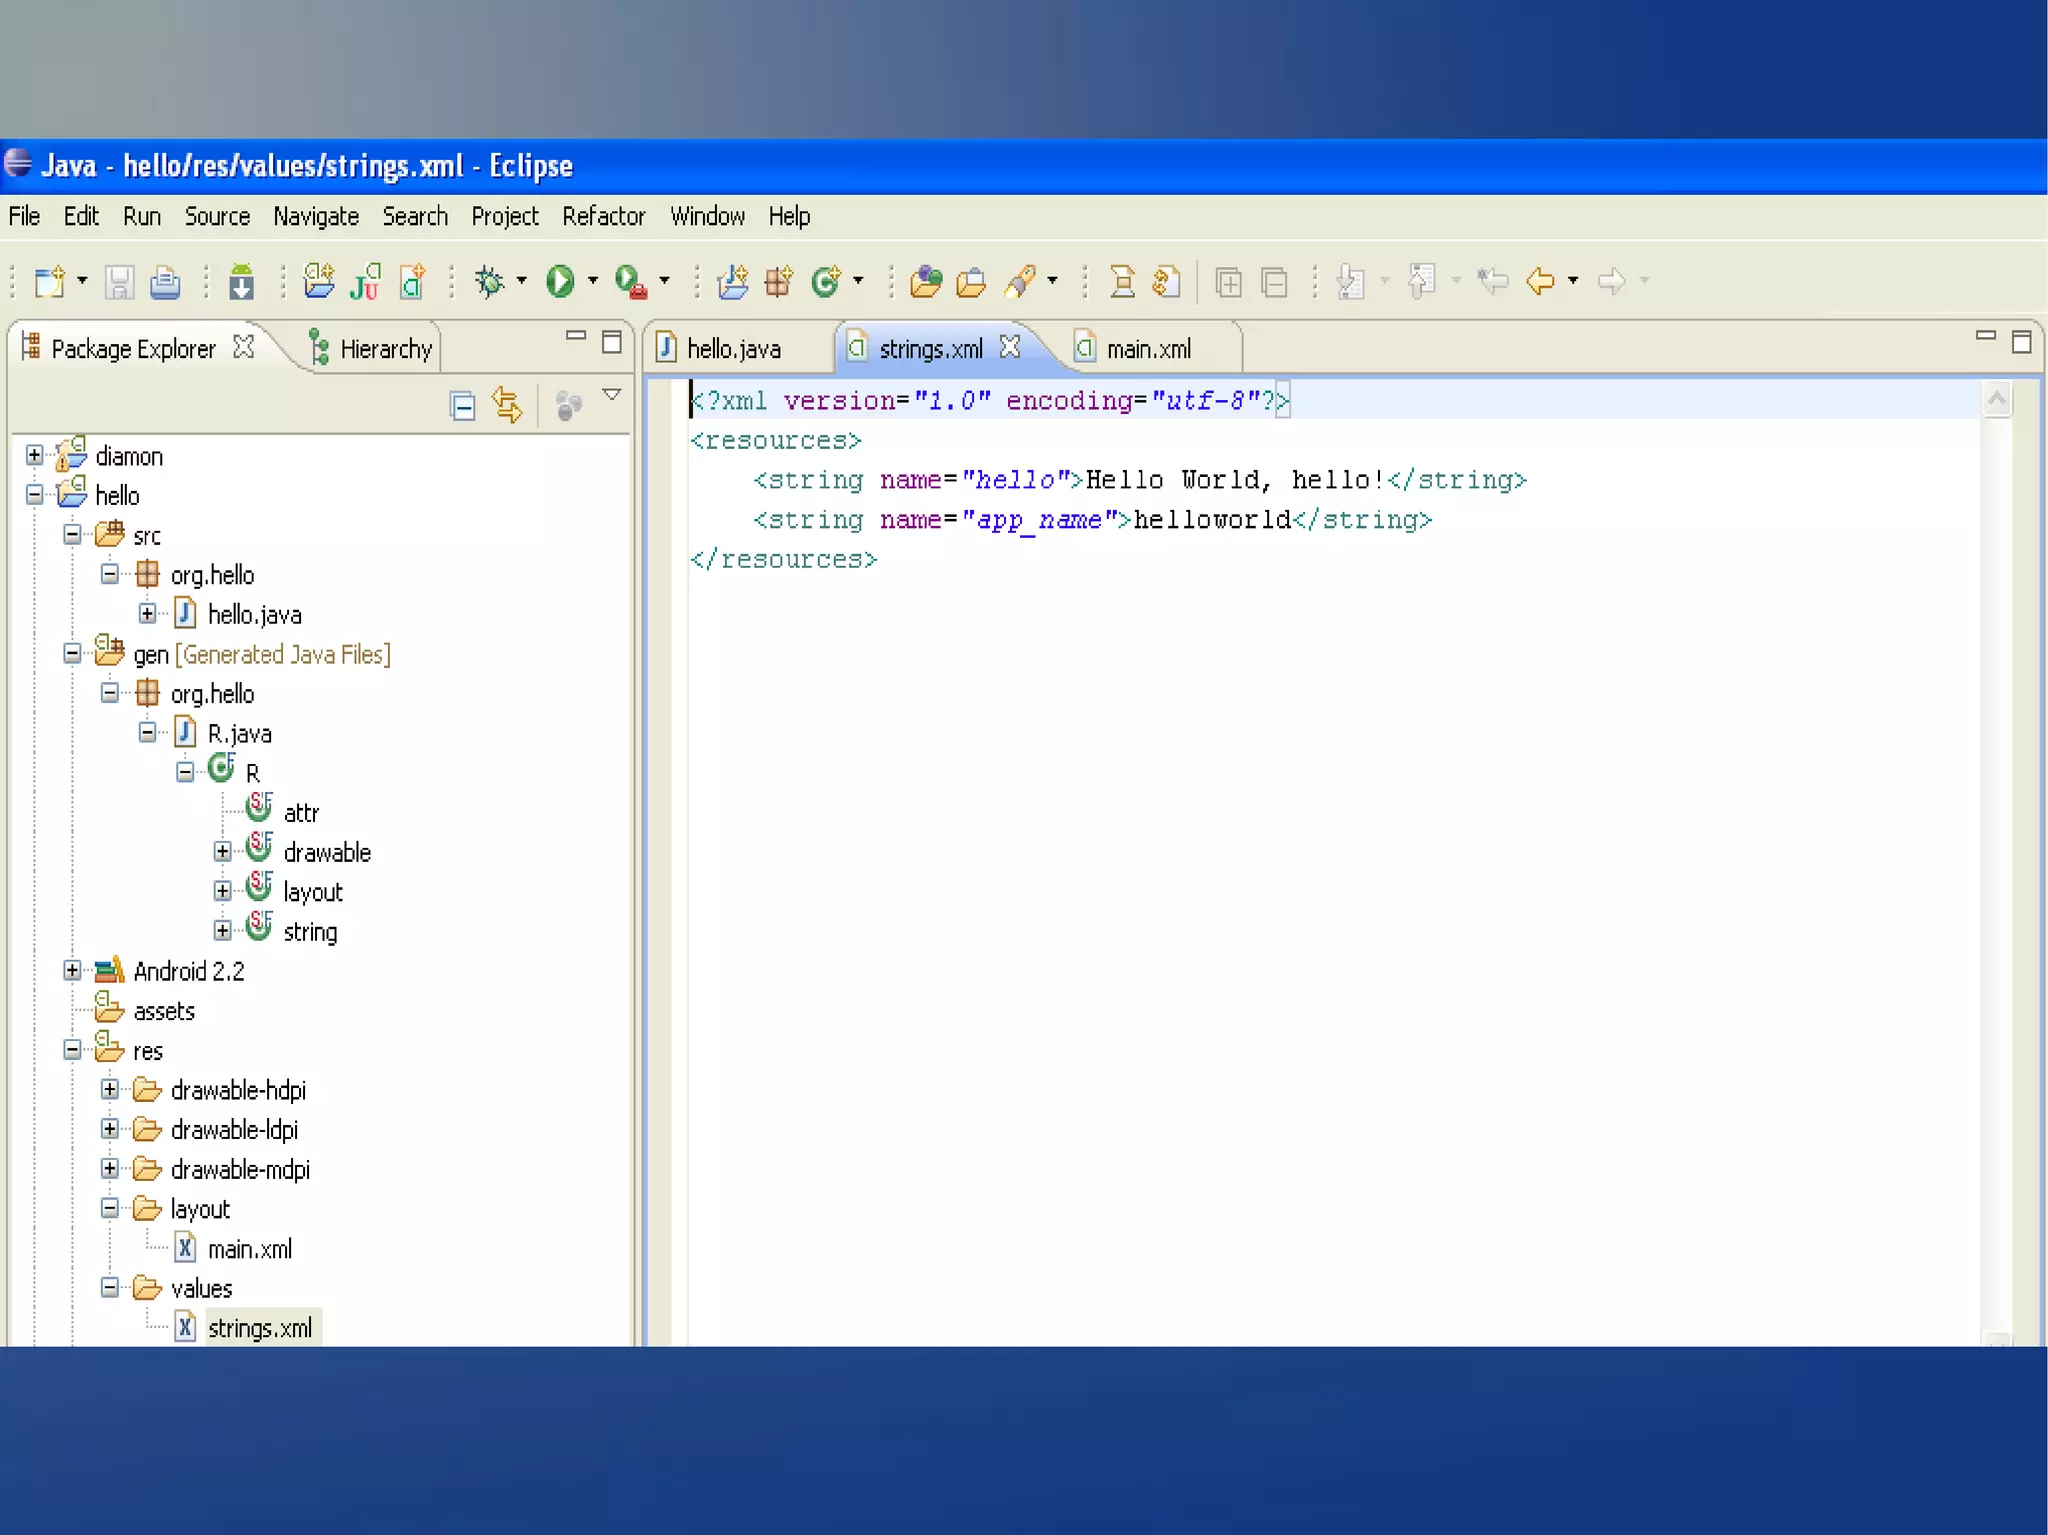Close the strings.xml editor tab

point(1010,347)
